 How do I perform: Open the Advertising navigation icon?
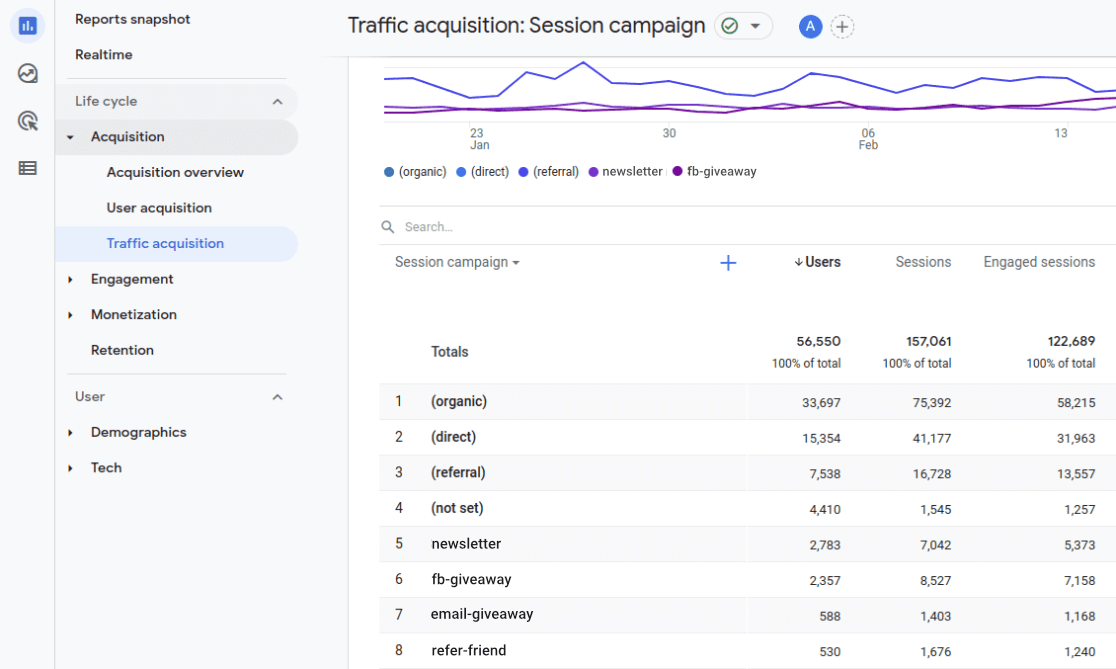(27, 120)
